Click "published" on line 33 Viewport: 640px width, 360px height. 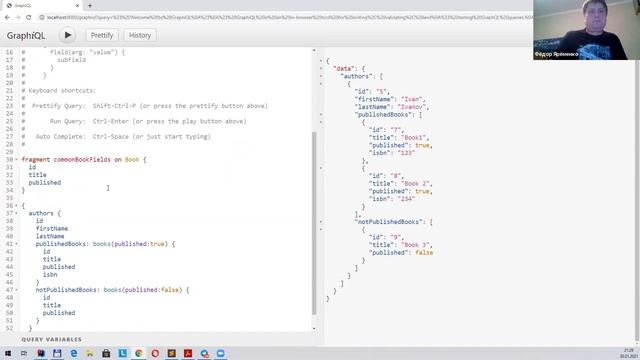click(44, 182)
